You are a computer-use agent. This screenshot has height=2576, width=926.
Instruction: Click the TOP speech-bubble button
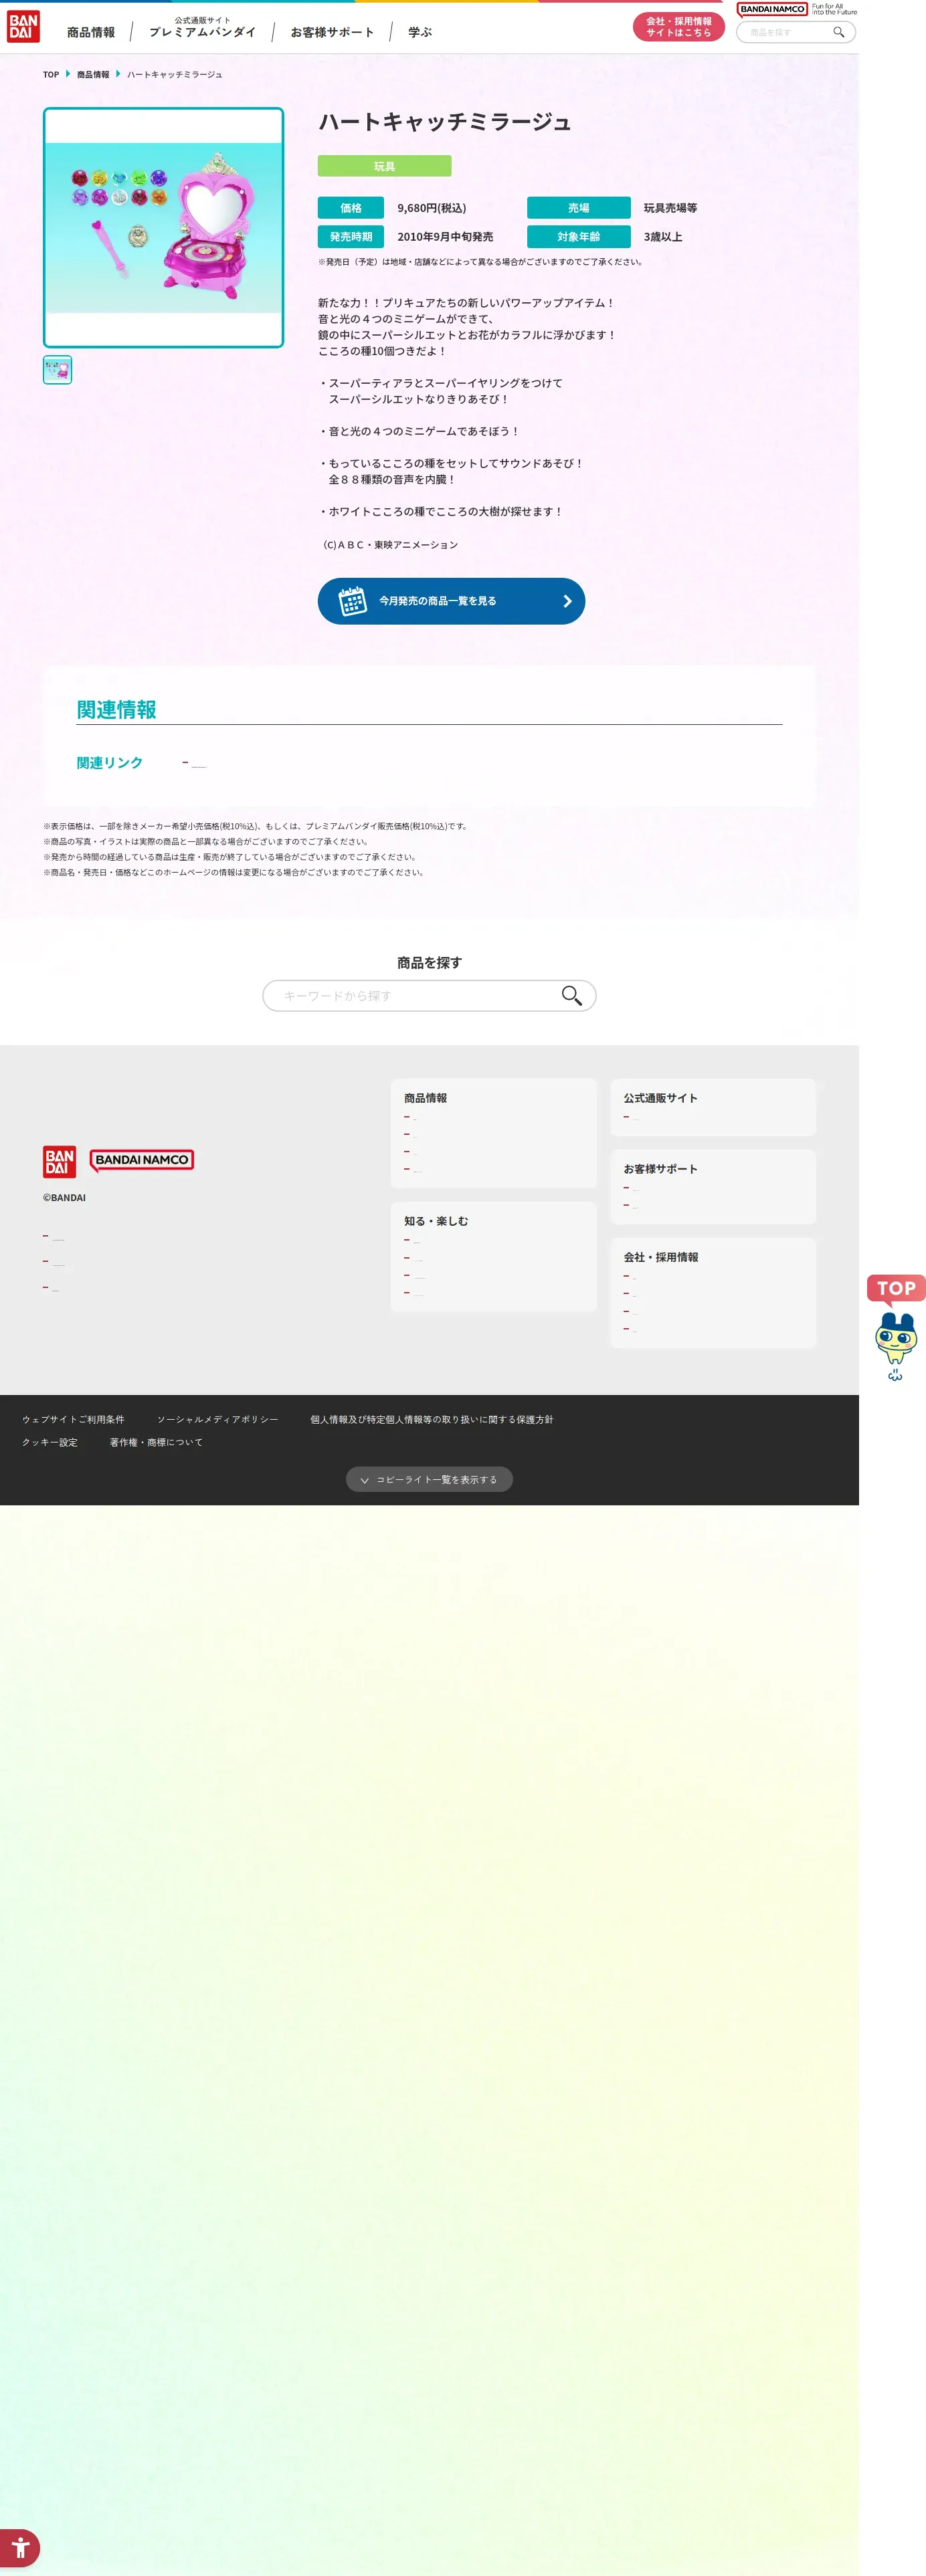coord(896,1289)
